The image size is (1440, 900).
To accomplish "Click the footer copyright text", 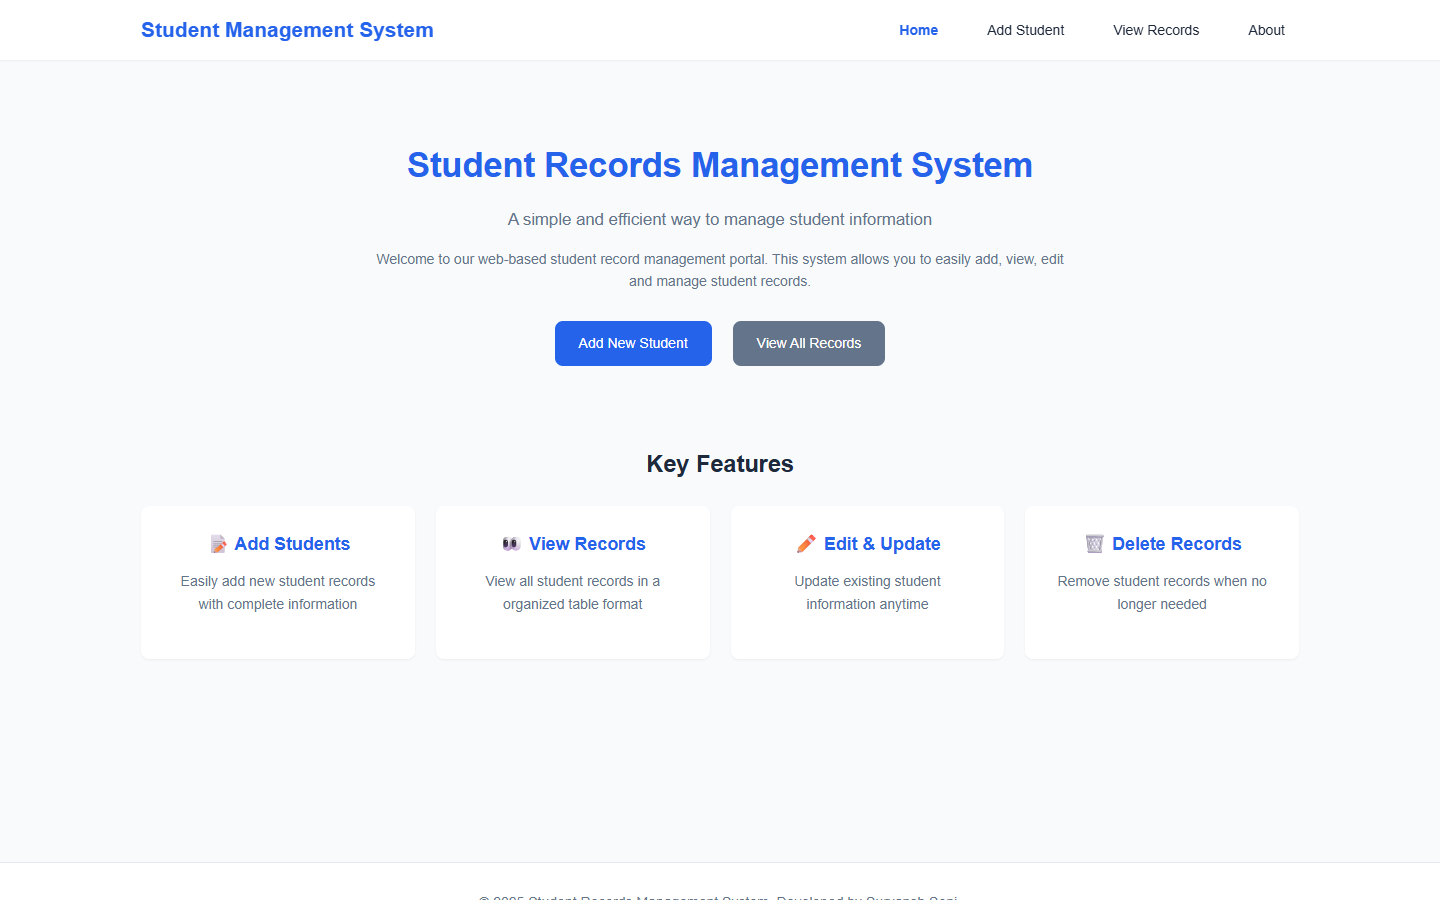I will tap(719, 897).
